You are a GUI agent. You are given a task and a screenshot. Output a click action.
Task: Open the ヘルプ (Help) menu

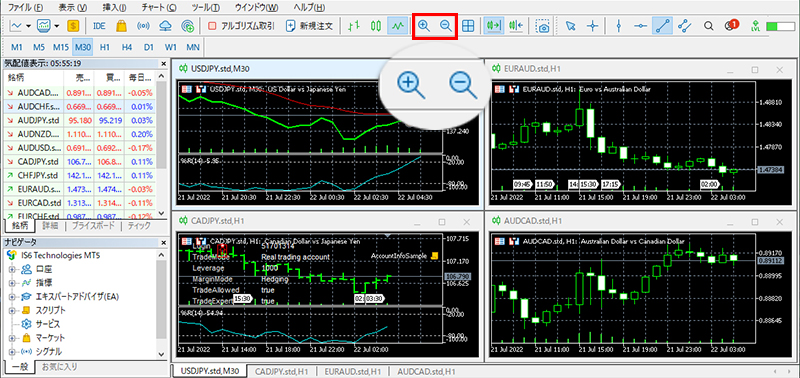(309, 8)
